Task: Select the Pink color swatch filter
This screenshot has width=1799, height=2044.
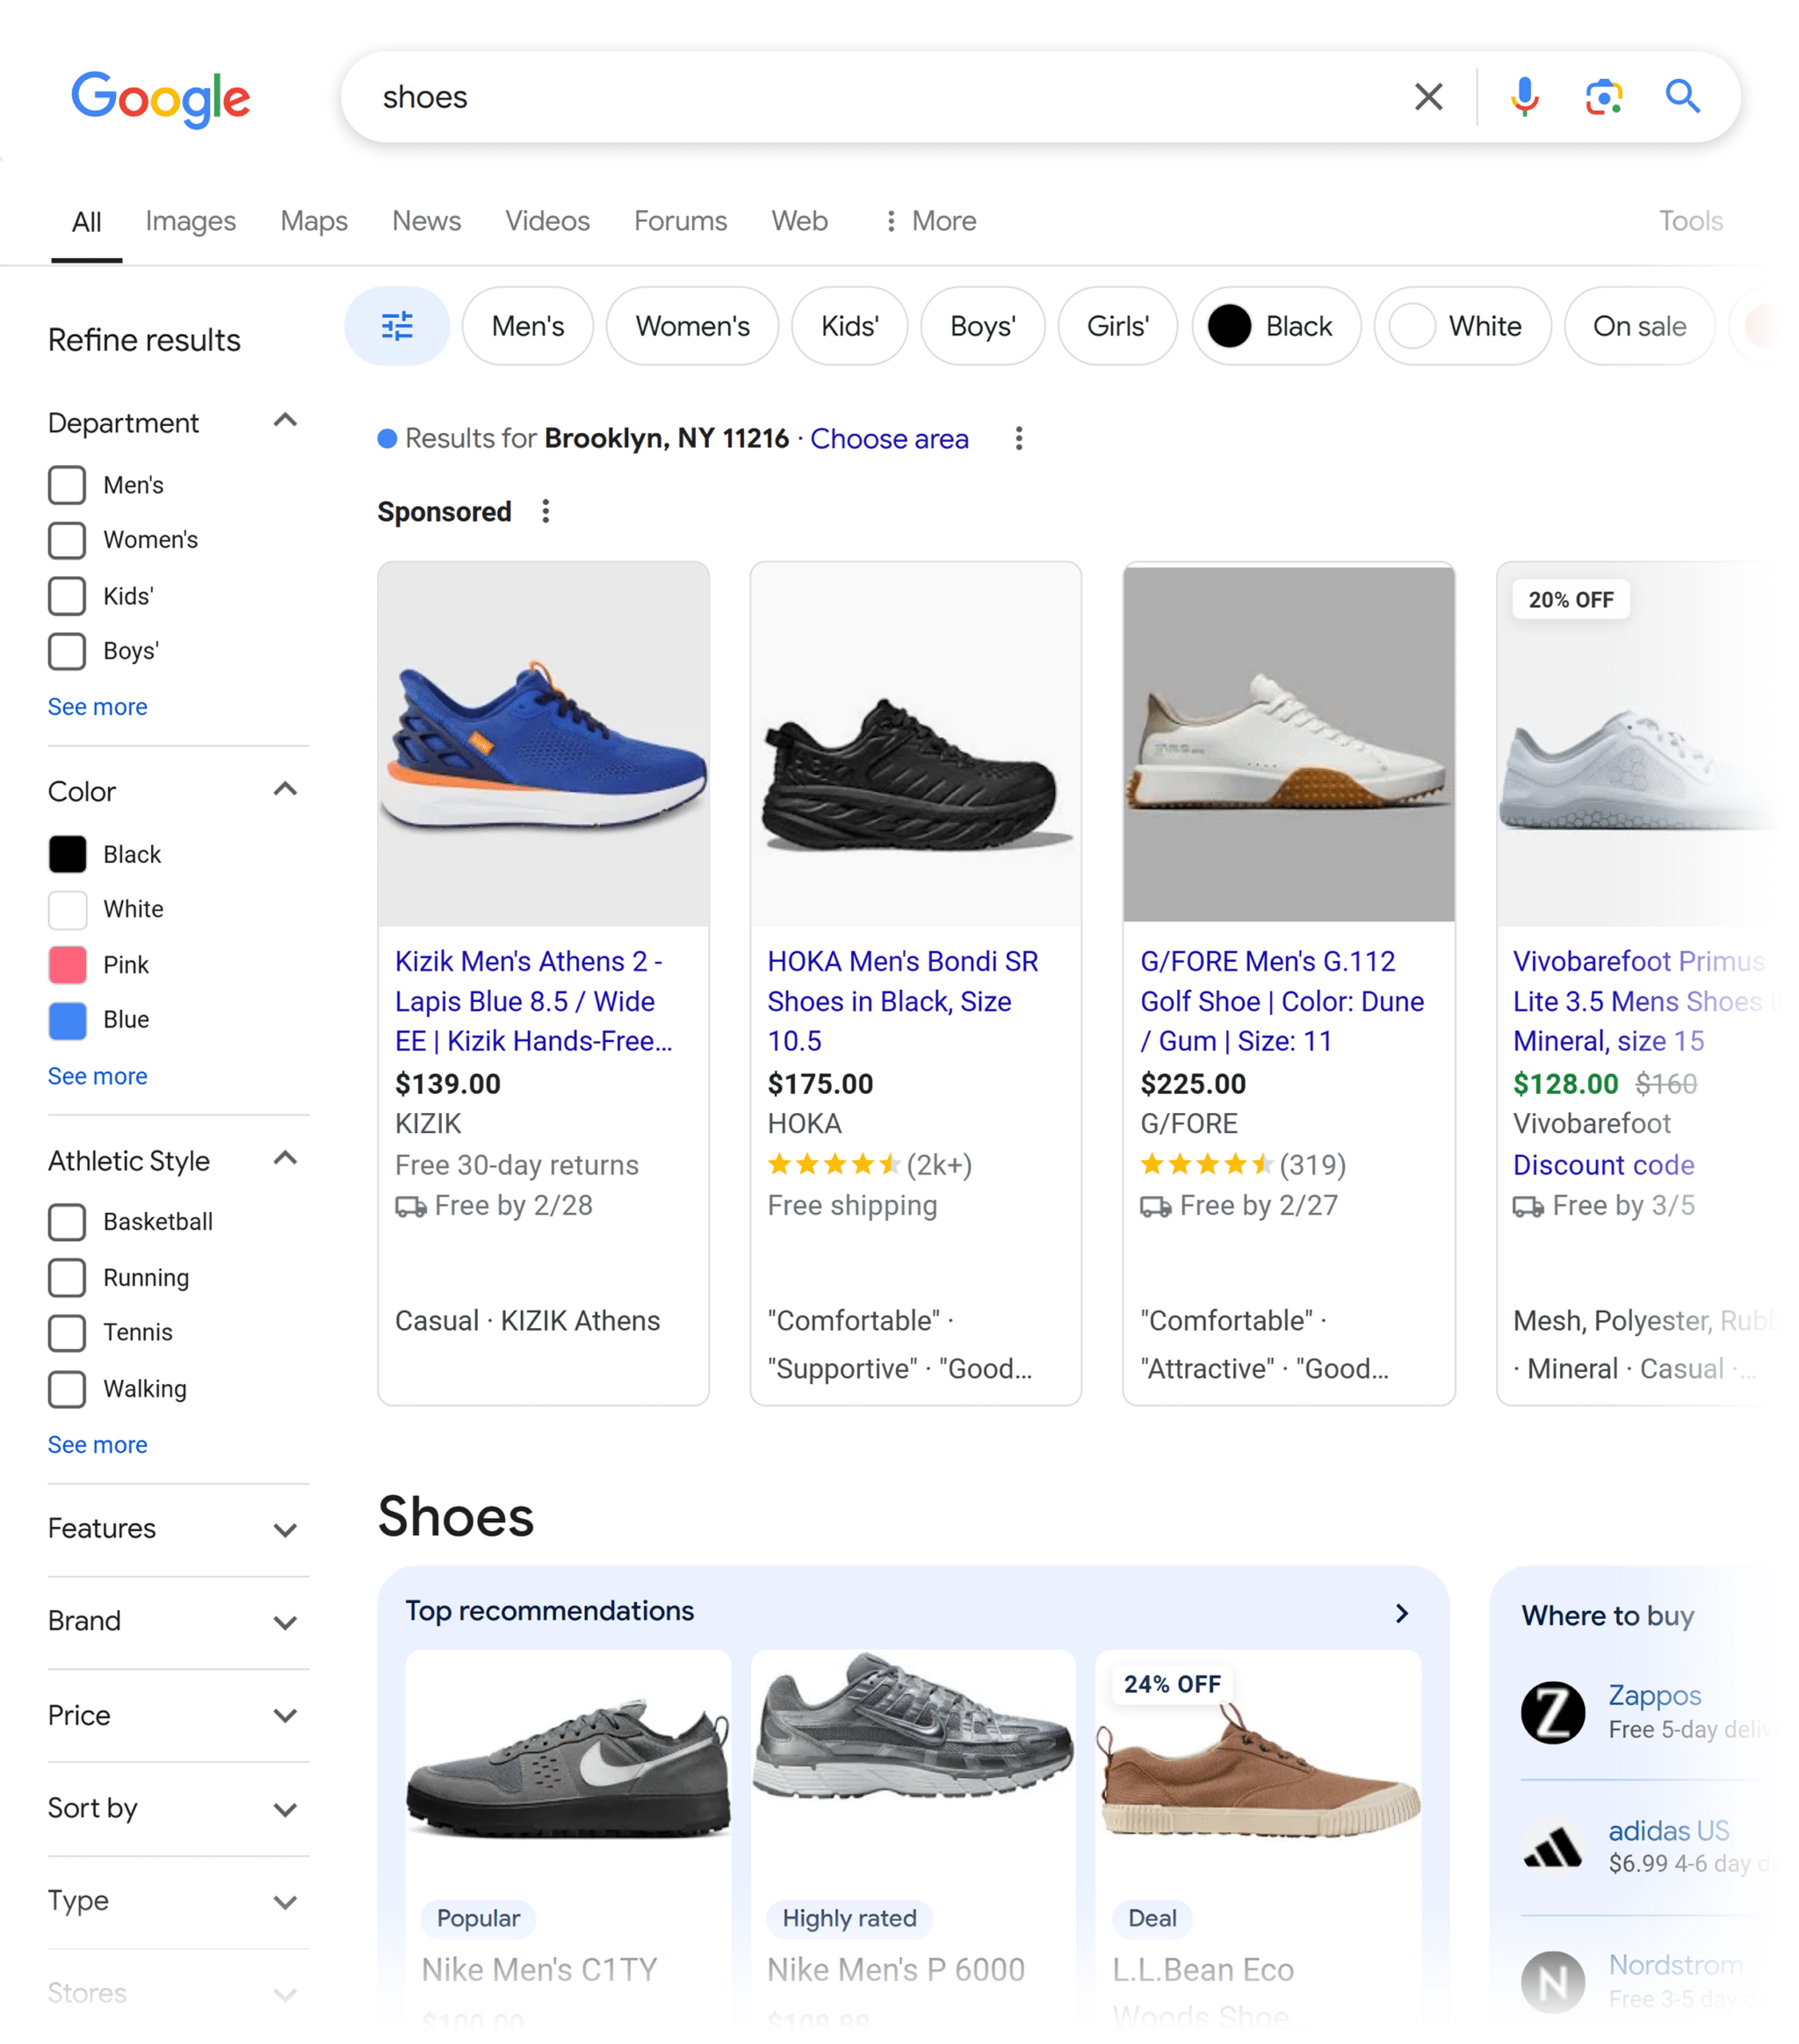Action: pos(68,965)
